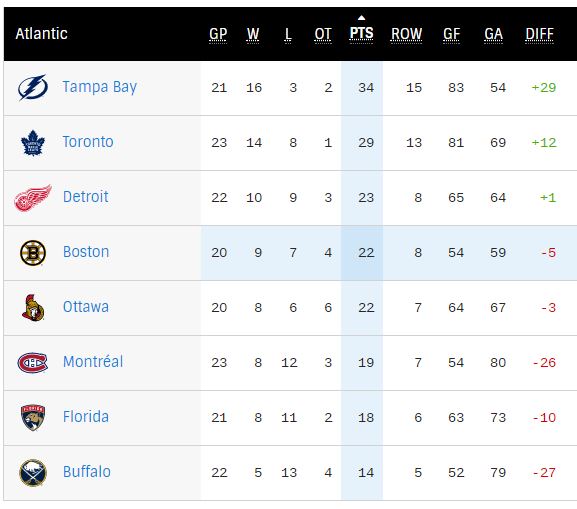This screenshot has width=577, height=509.
Task: Sort table by OT column header
Action: pyautogui.click(x=323, y=34)
